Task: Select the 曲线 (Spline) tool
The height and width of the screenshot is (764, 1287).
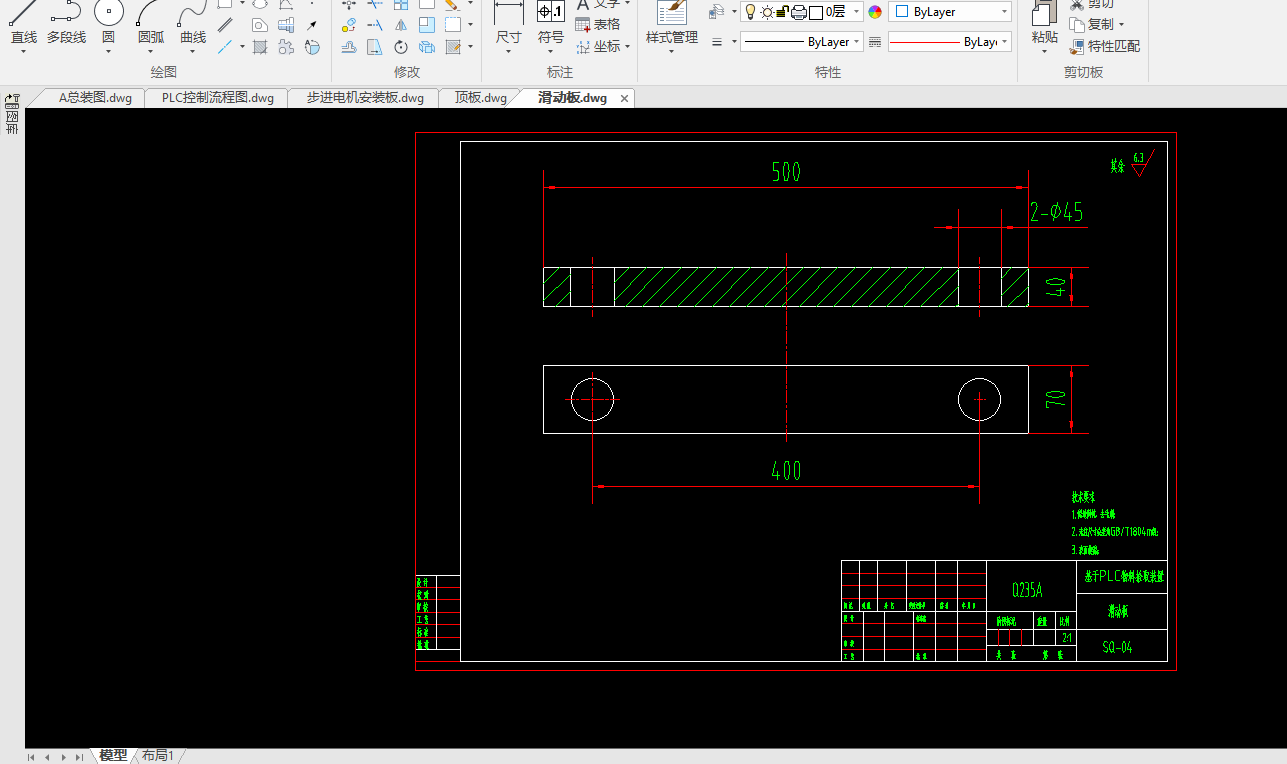Action: tap(193, 22)
